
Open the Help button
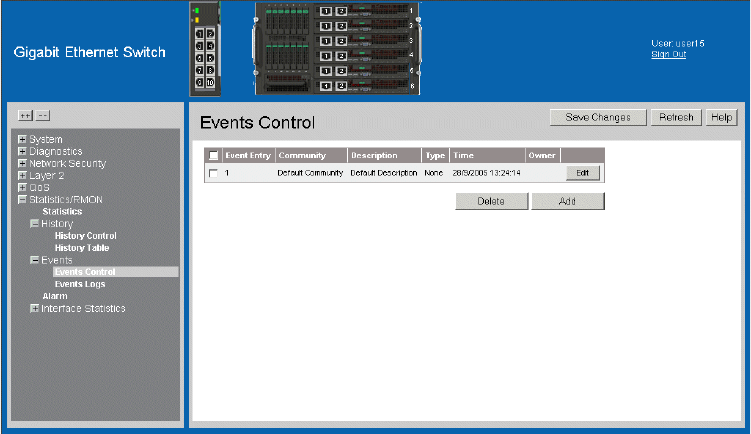(x=722, y=117)
